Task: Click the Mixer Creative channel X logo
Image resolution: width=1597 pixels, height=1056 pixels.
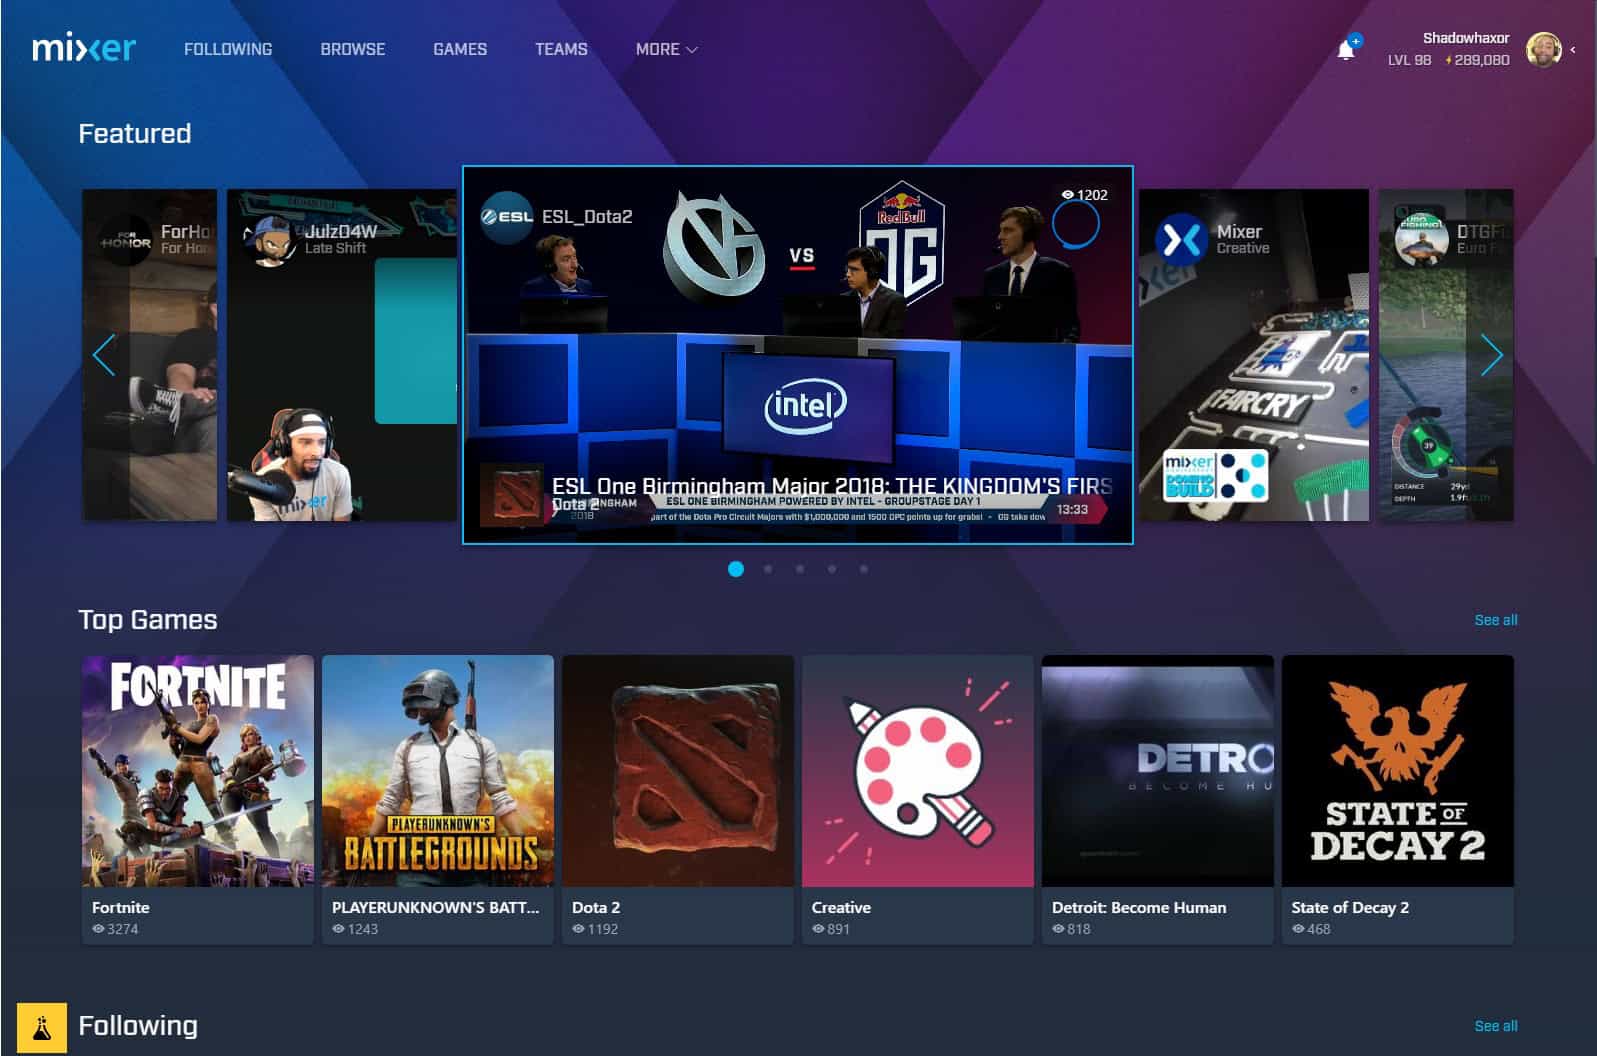Action: click(x=1182, y=240)
